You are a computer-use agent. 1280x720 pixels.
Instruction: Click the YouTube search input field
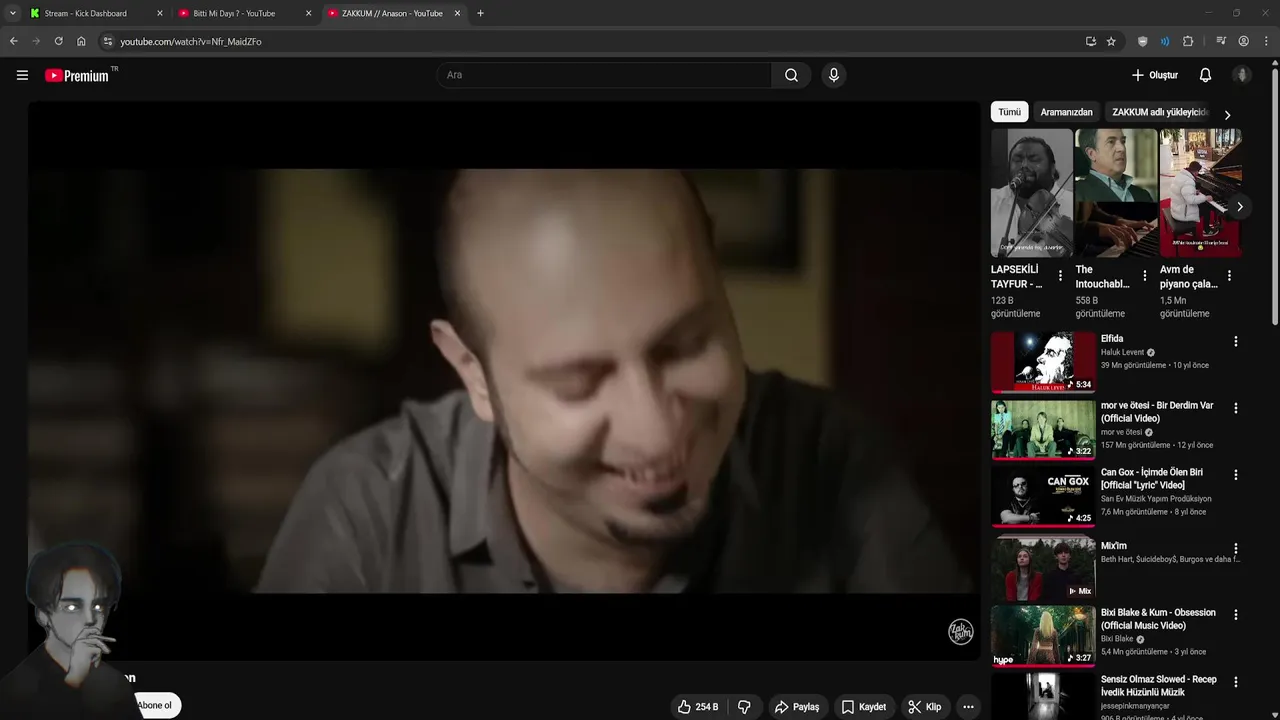(x=604, y=75)
